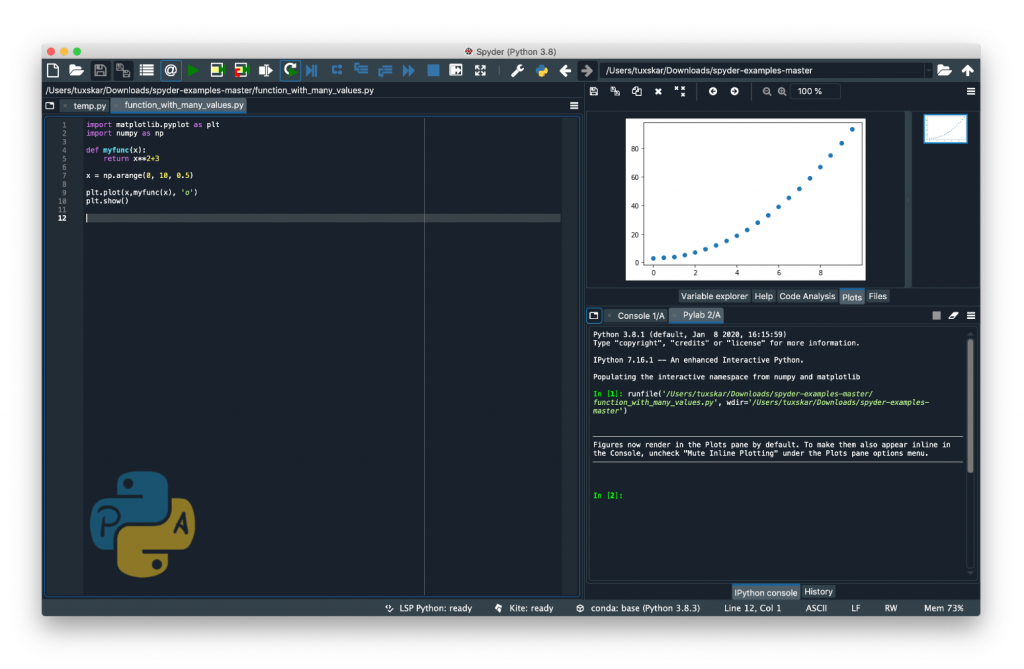Screen dimensions: 1024x669
Task: Save the current file using the floppy icon
Action: click(100, 70)
